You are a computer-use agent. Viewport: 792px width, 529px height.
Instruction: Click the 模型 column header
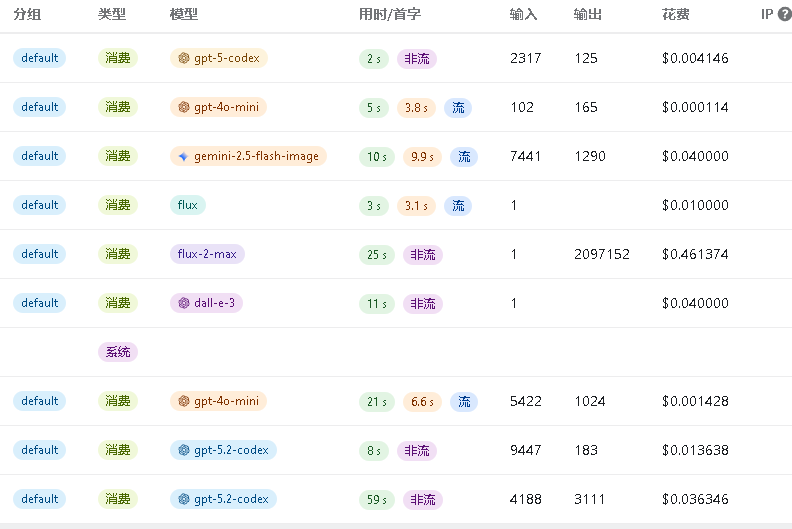(184, 14)
